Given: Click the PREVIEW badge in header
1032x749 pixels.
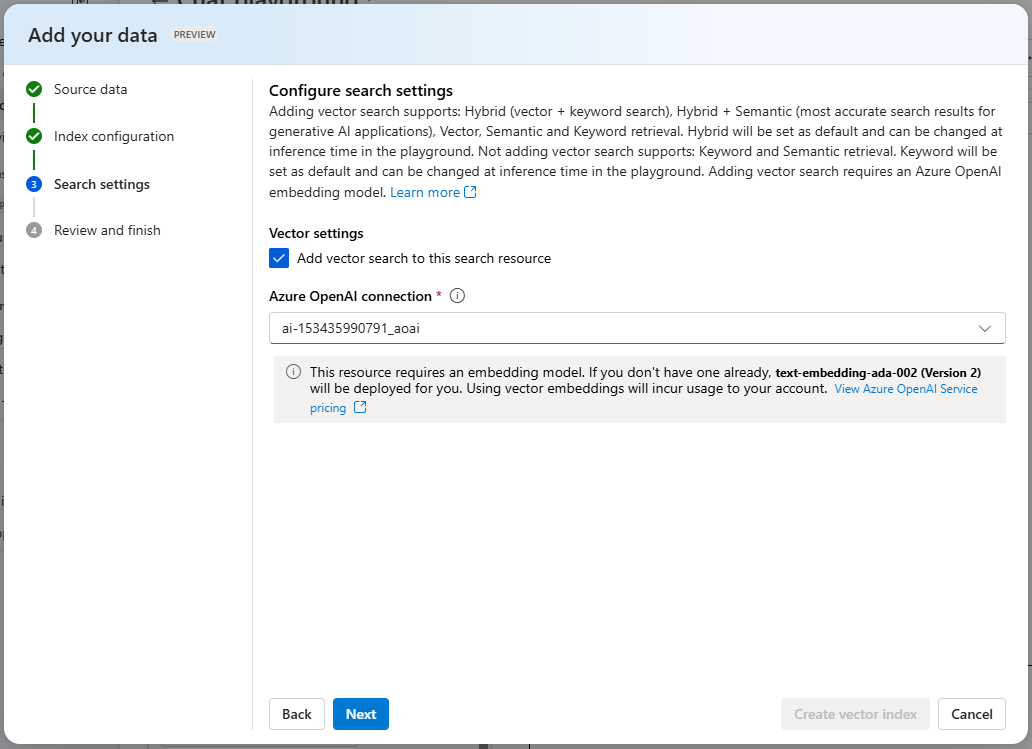Looking at the screenshot, I should click(x=194, y=34).
